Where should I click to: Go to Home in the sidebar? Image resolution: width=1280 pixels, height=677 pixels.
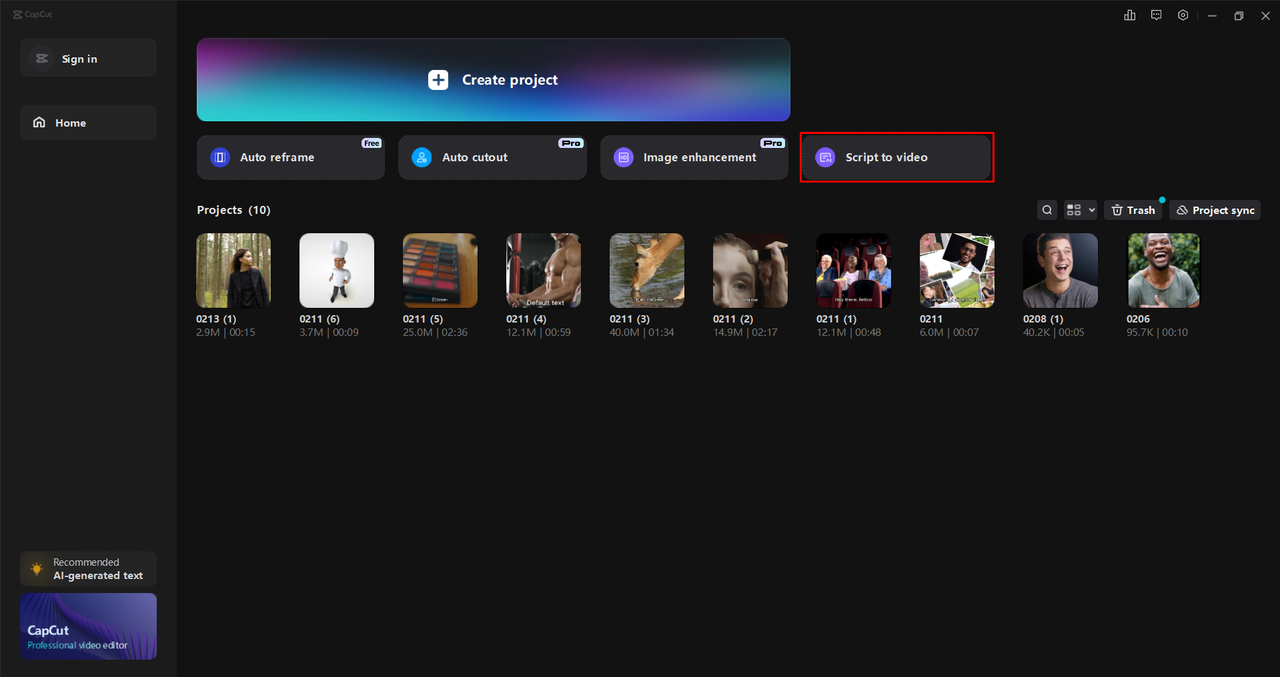click(88, 123)
